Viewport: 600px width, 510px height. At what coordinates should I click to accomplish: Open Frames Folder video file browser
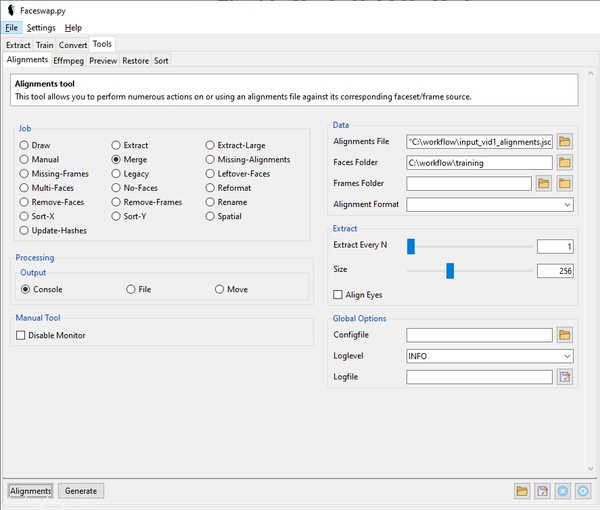click(x=544, y=184)
